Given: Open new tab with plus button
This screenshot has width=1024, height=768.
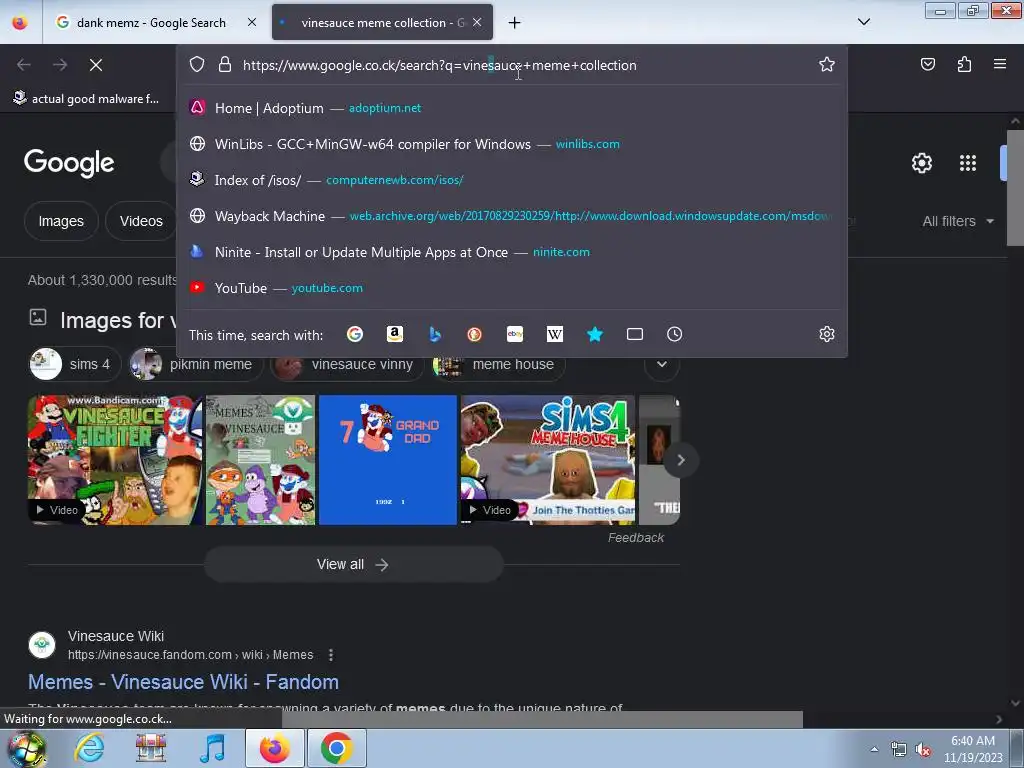Looking at the screenshot, I should point(515,23).
